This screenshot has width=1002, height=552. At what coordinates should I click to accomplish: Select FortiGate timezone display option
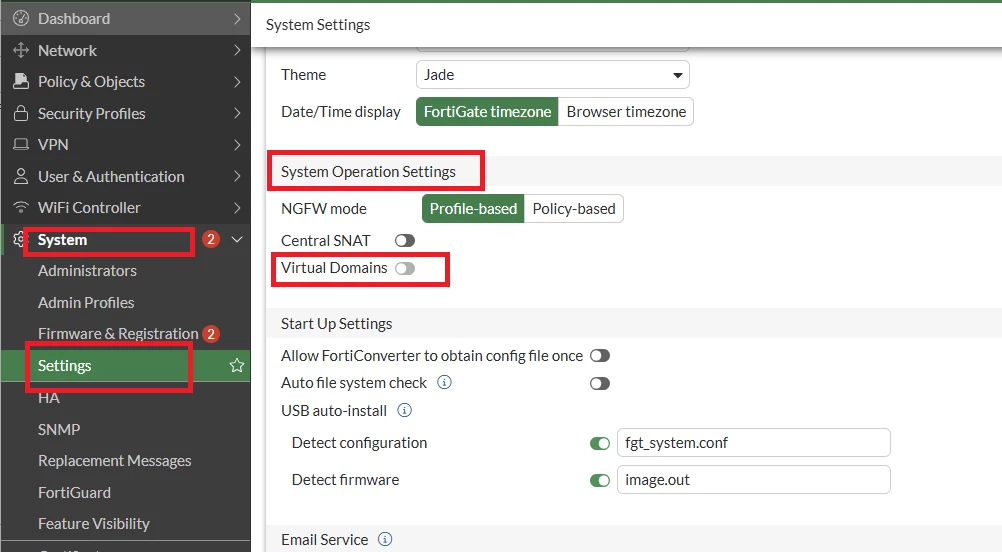click(x=487, y=112)
